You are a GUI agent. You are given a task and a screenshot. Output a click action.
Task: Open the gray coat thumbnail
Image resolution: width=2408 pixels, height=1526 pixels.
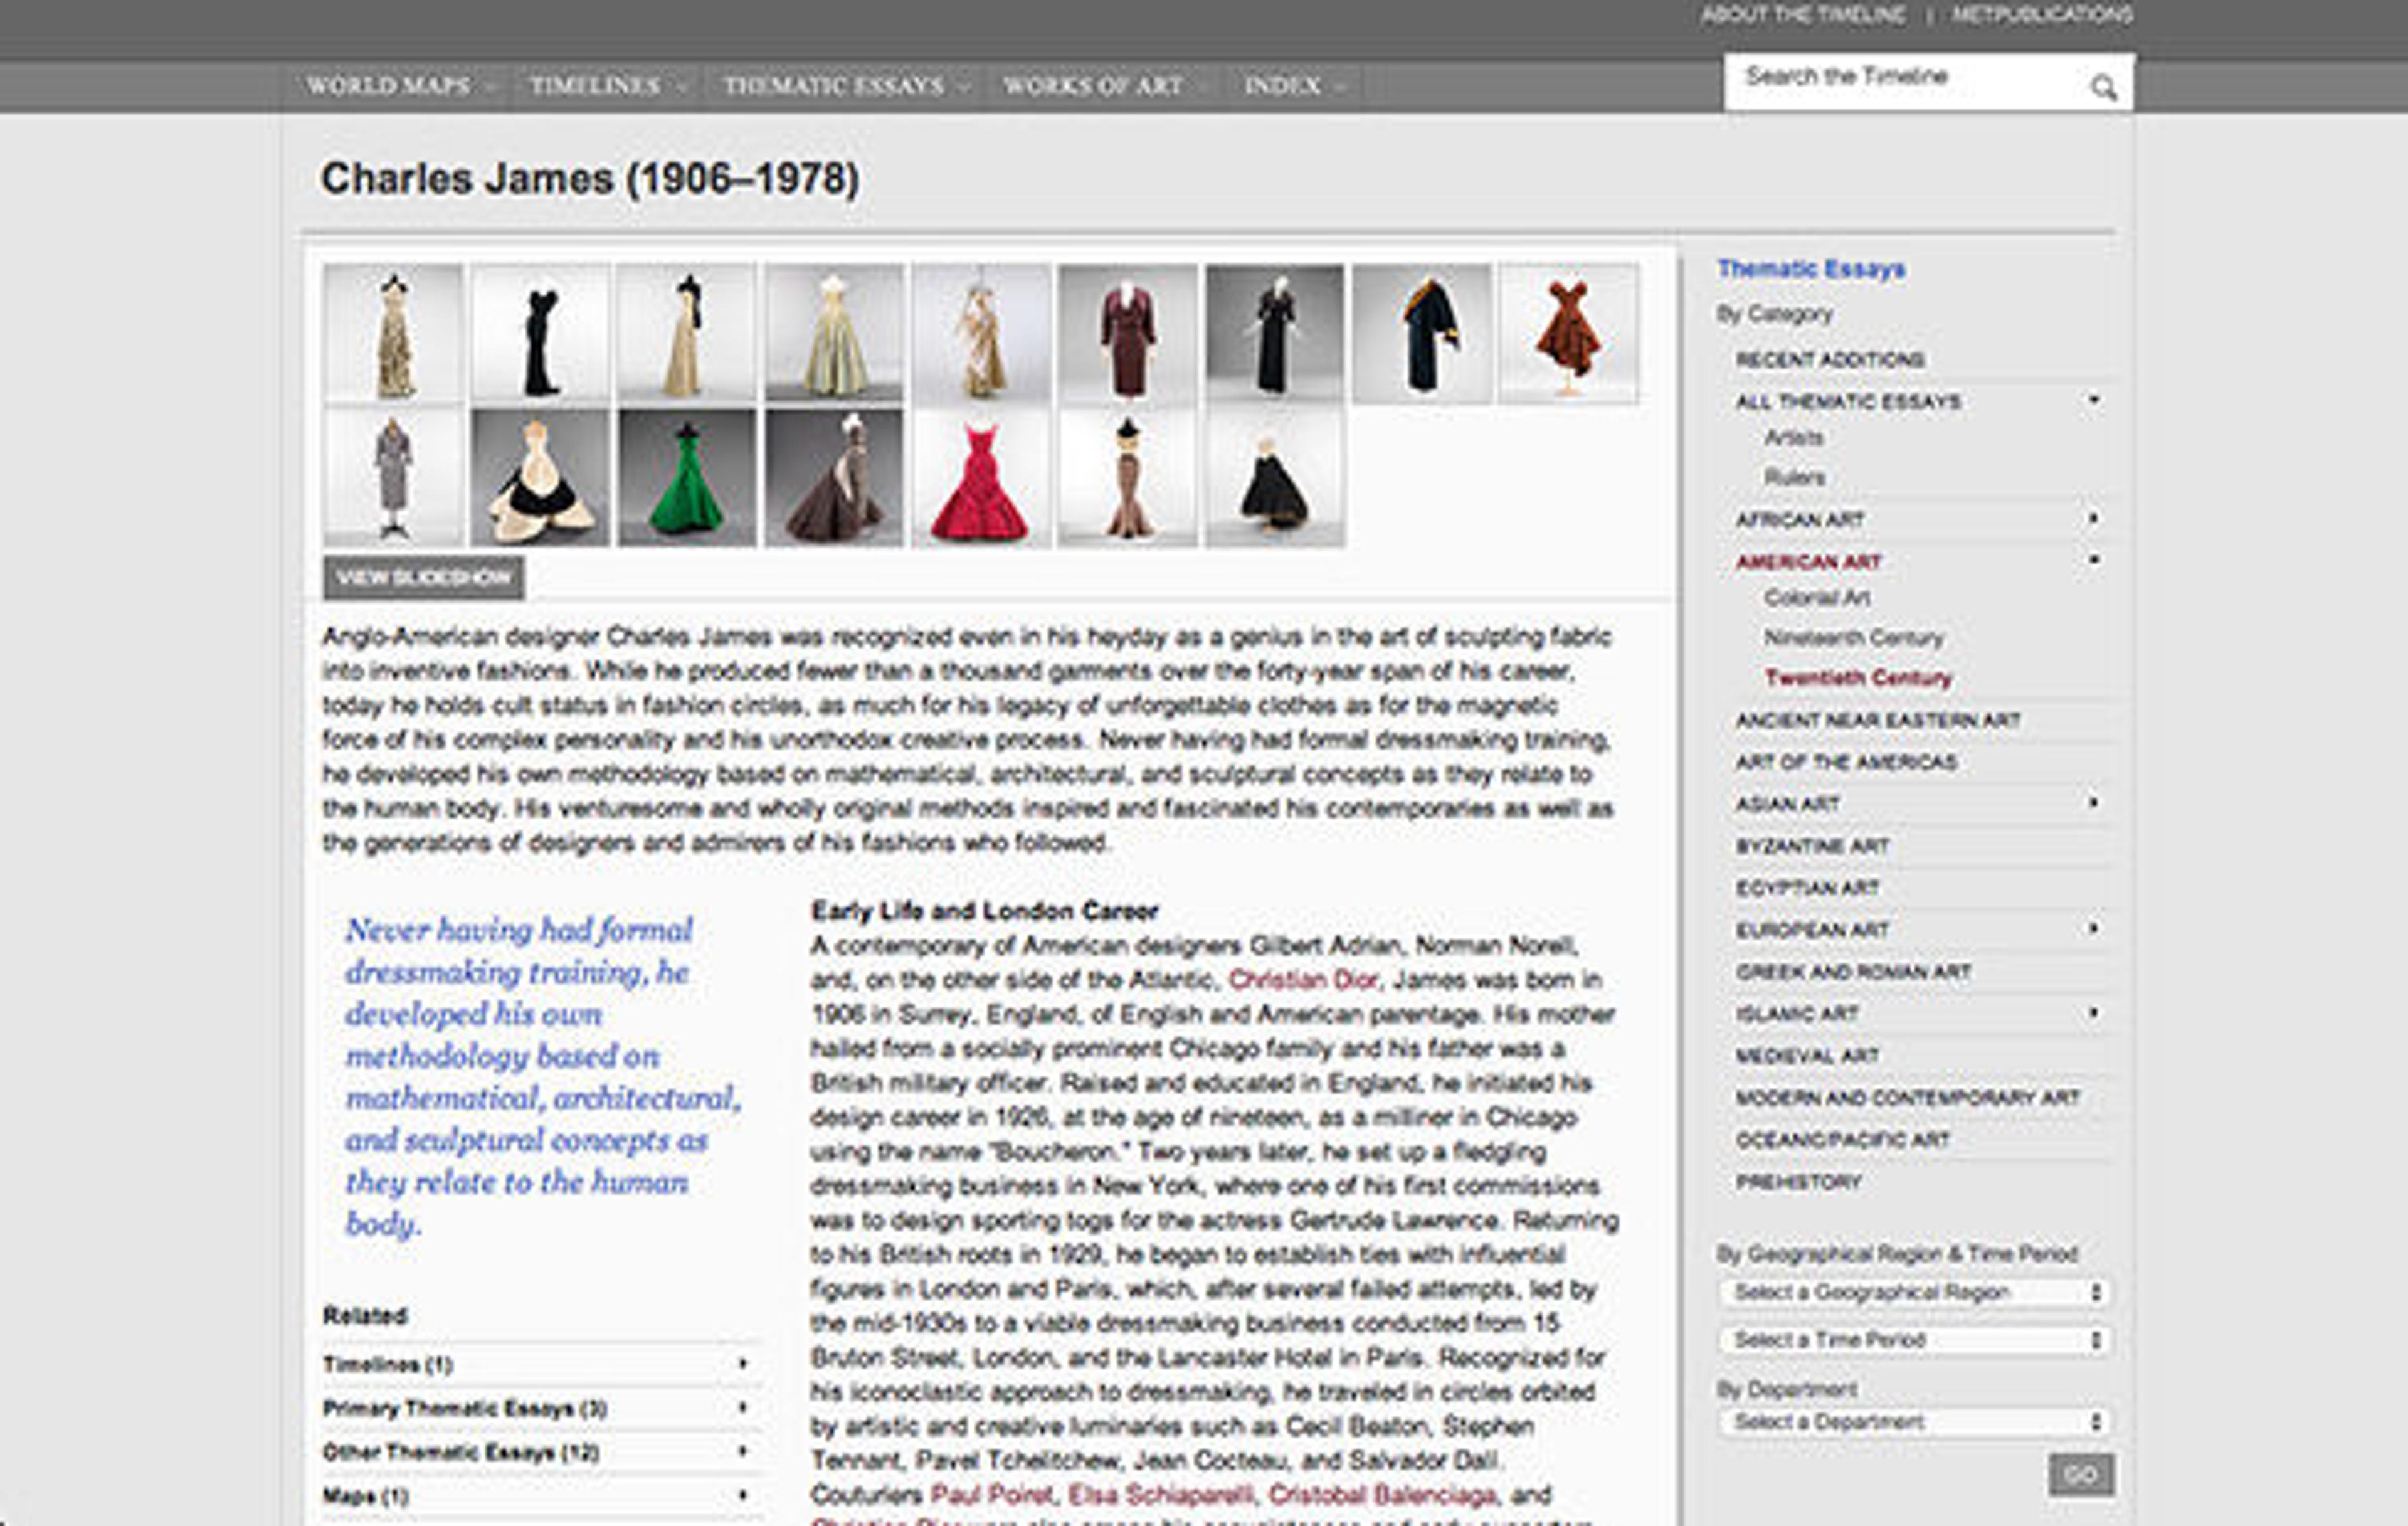(393, 478)
